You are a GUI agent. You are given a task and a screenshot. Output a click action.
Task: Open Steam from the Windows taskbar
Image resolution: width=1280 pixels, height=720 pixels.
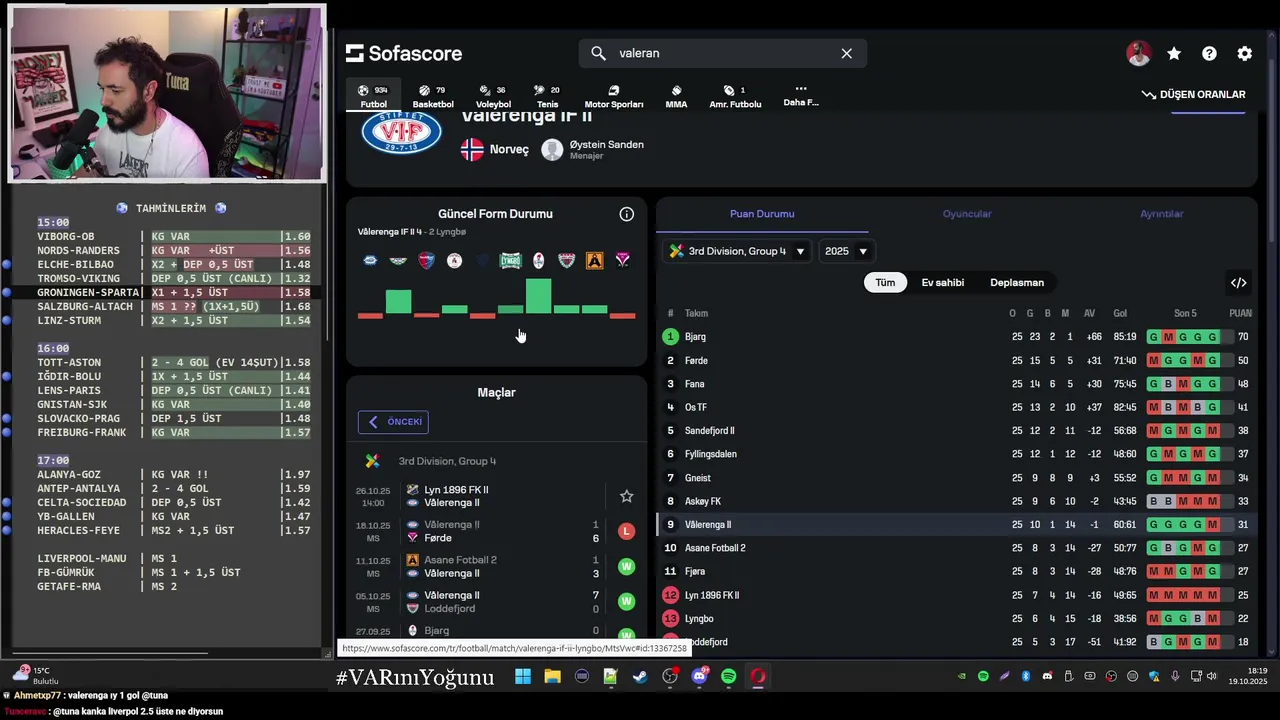pyautogui.click(x=640, y=677)
